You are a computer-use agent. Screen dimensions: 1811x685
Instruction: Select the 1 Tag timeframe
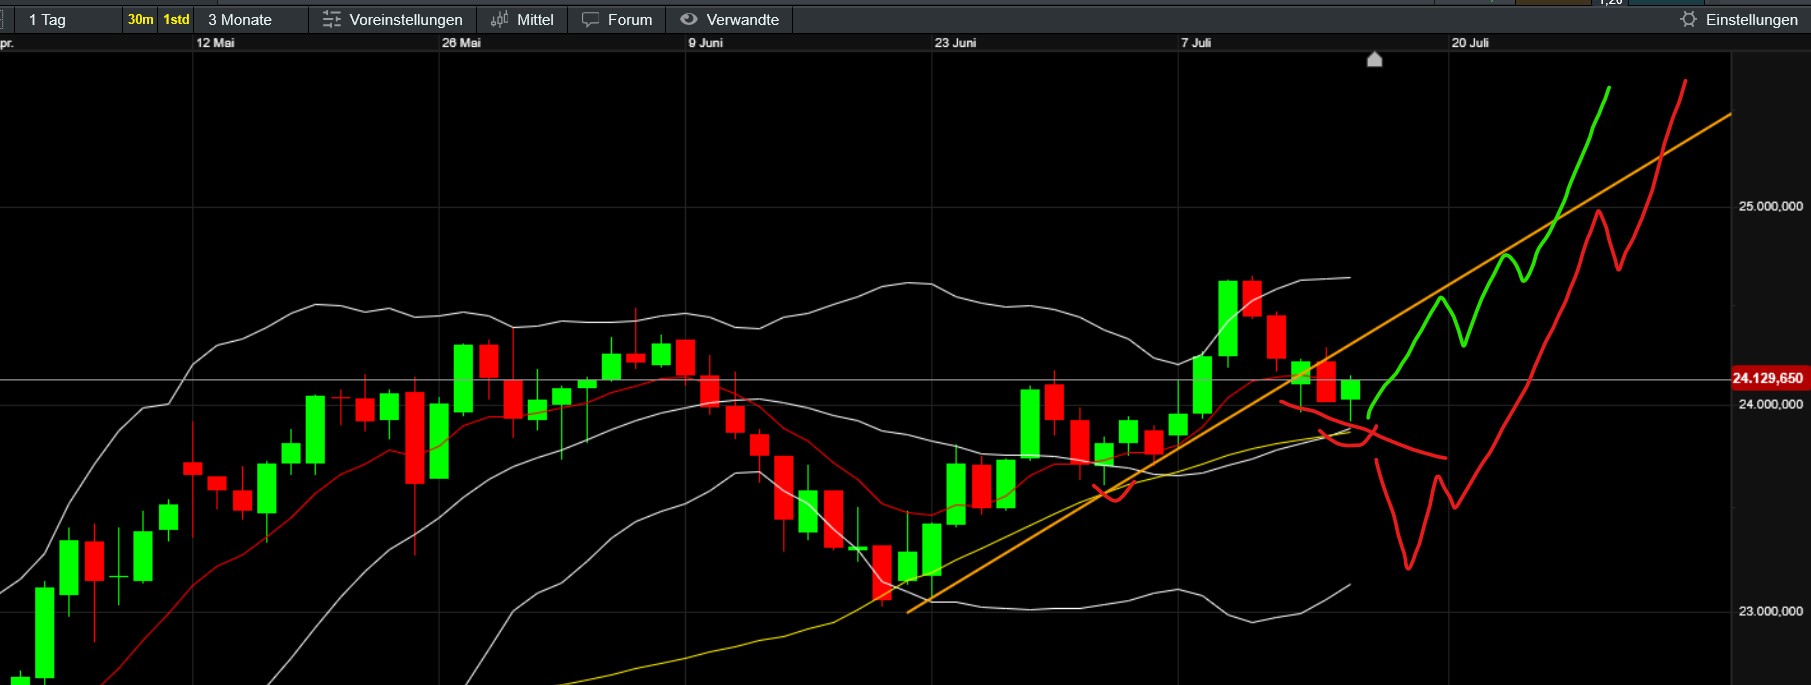tap(47, 20)
